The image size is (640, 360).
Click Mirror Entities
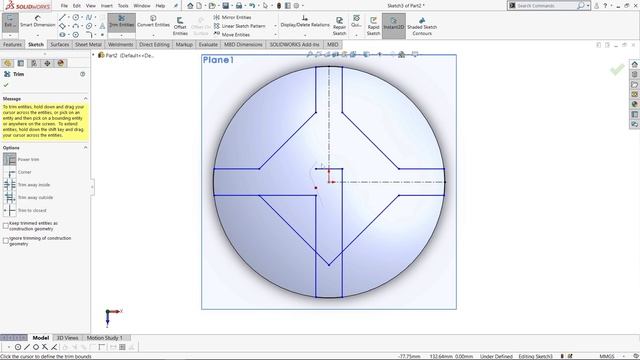point(232,18)
